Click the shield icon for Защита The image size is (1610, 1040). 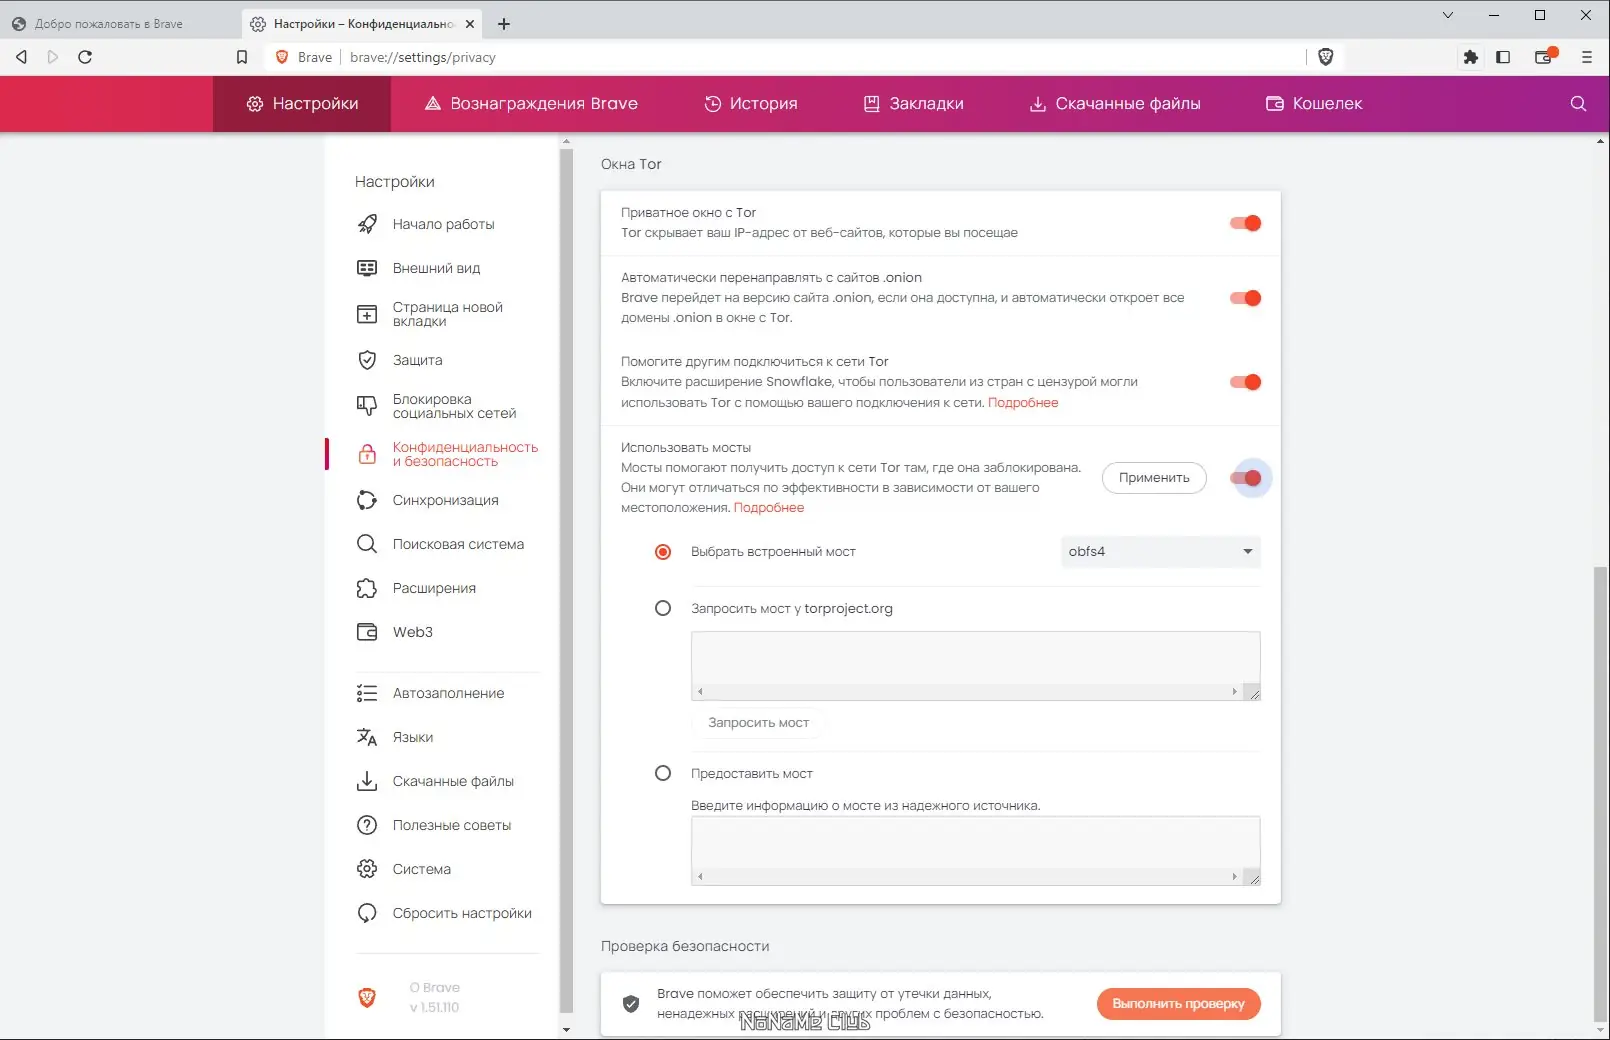tap(367, 360)
